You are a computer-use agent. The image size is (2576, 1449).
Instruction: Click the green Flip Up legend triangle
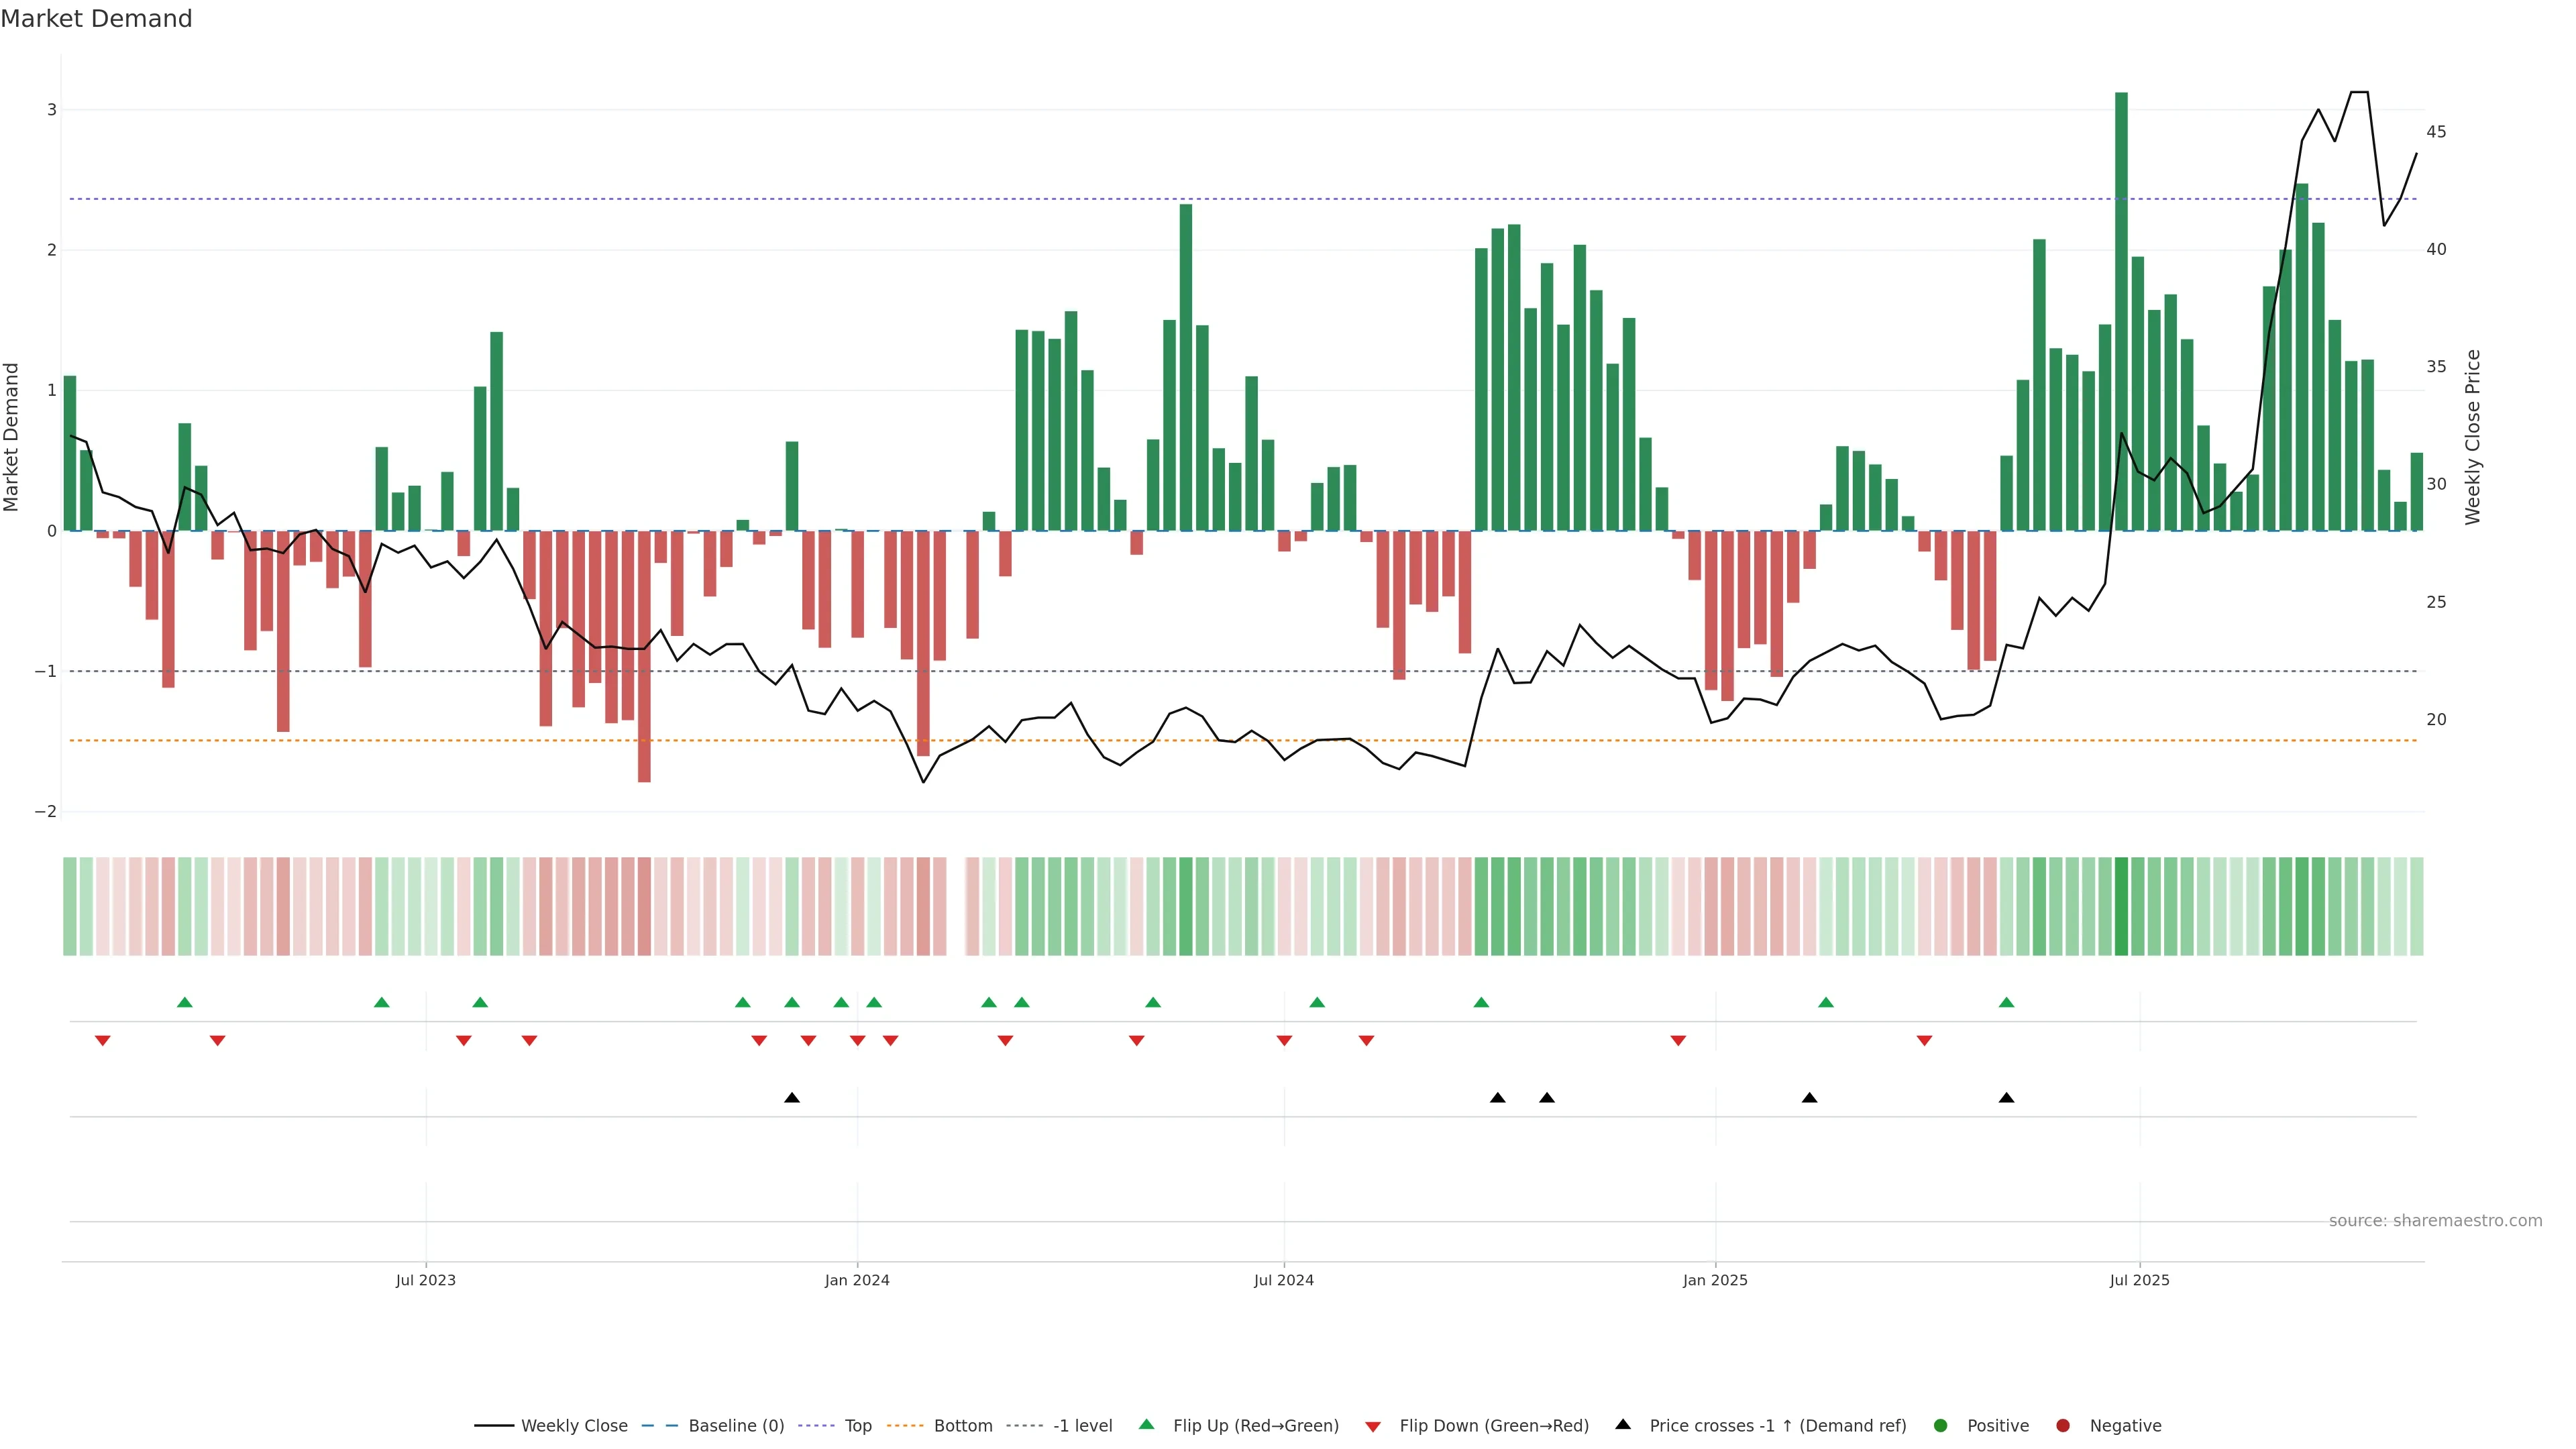click(x=1146, y=1425)
